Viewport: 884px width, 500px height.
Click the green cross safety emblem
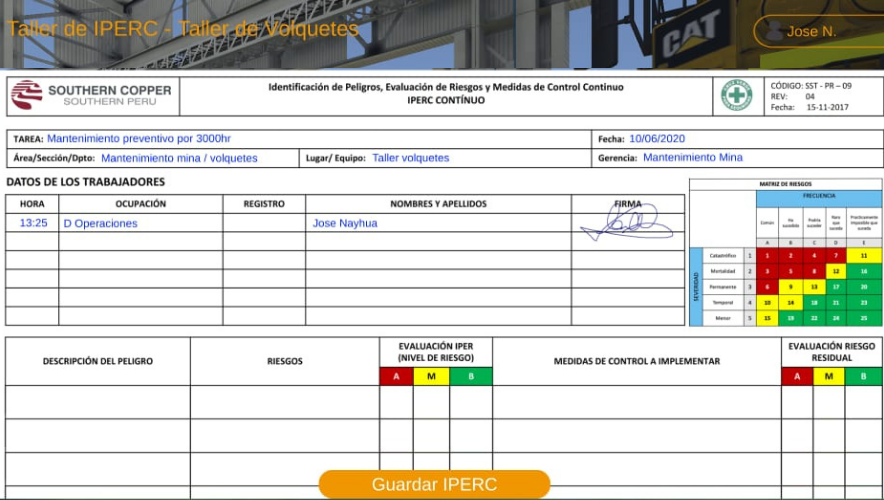click(737, 95)
